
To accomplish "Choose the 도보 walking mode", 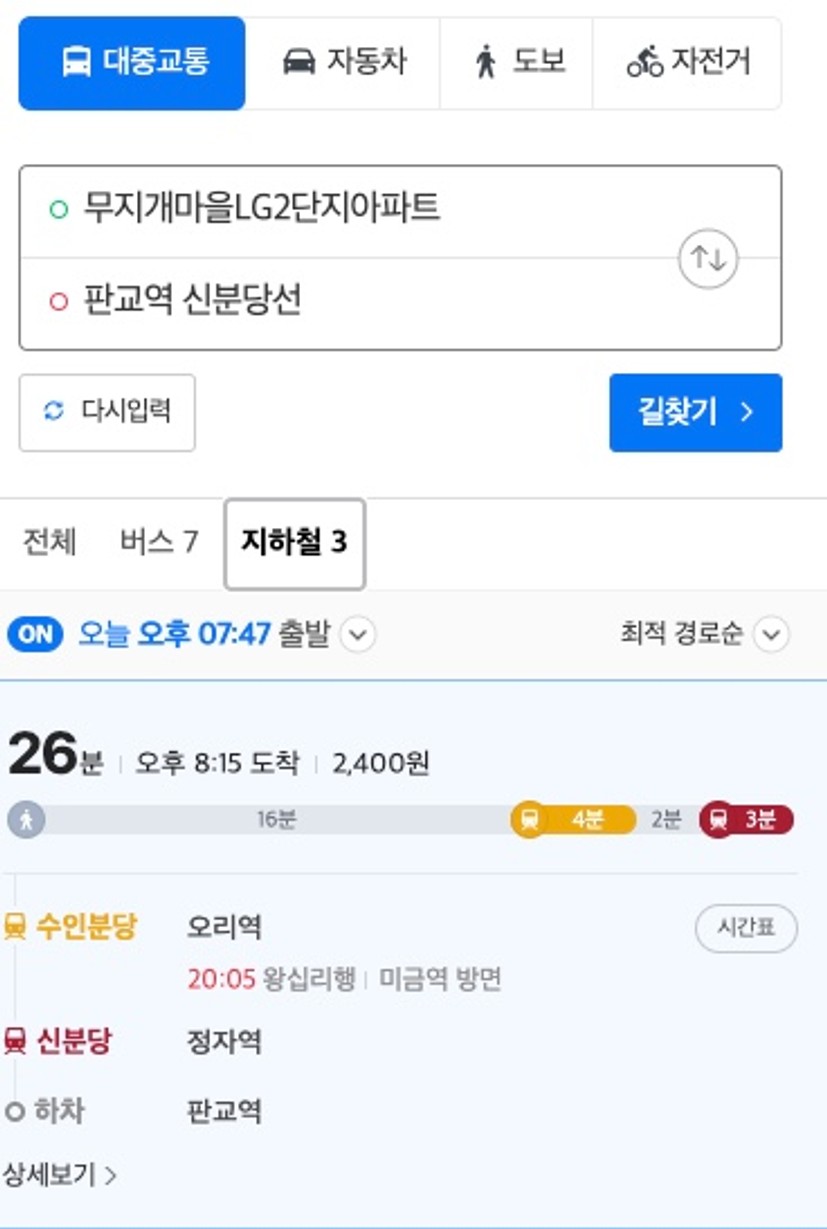I will (x=517, y=62).
